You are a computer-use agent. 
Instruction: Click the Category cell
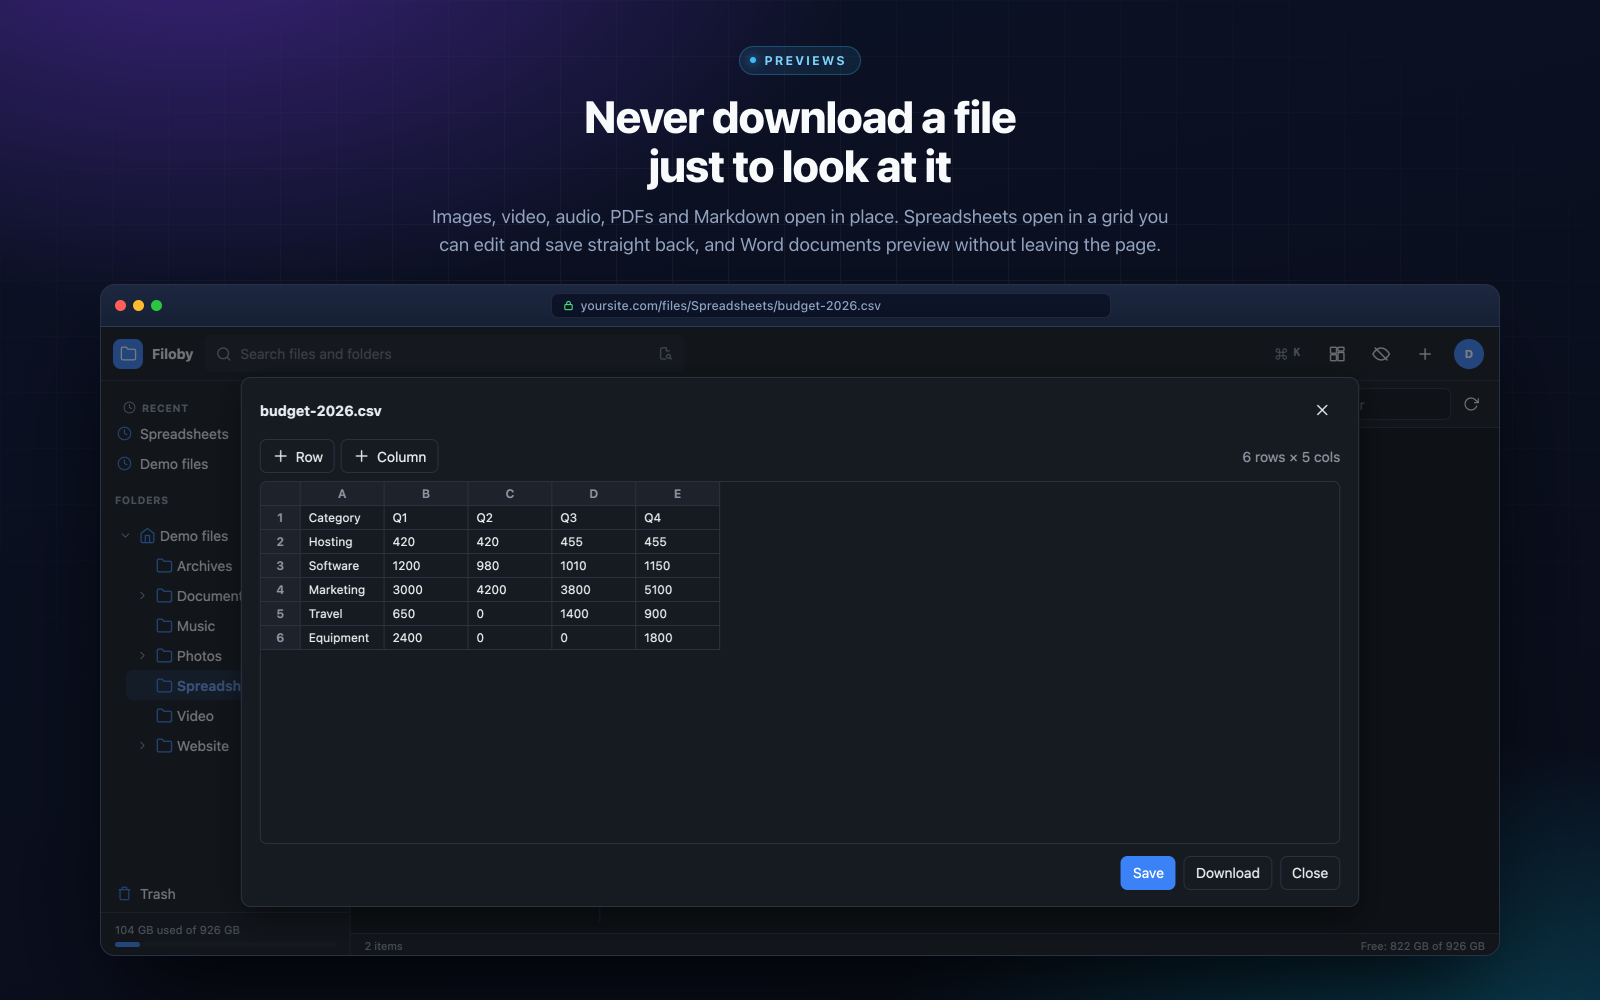[342, 518]
